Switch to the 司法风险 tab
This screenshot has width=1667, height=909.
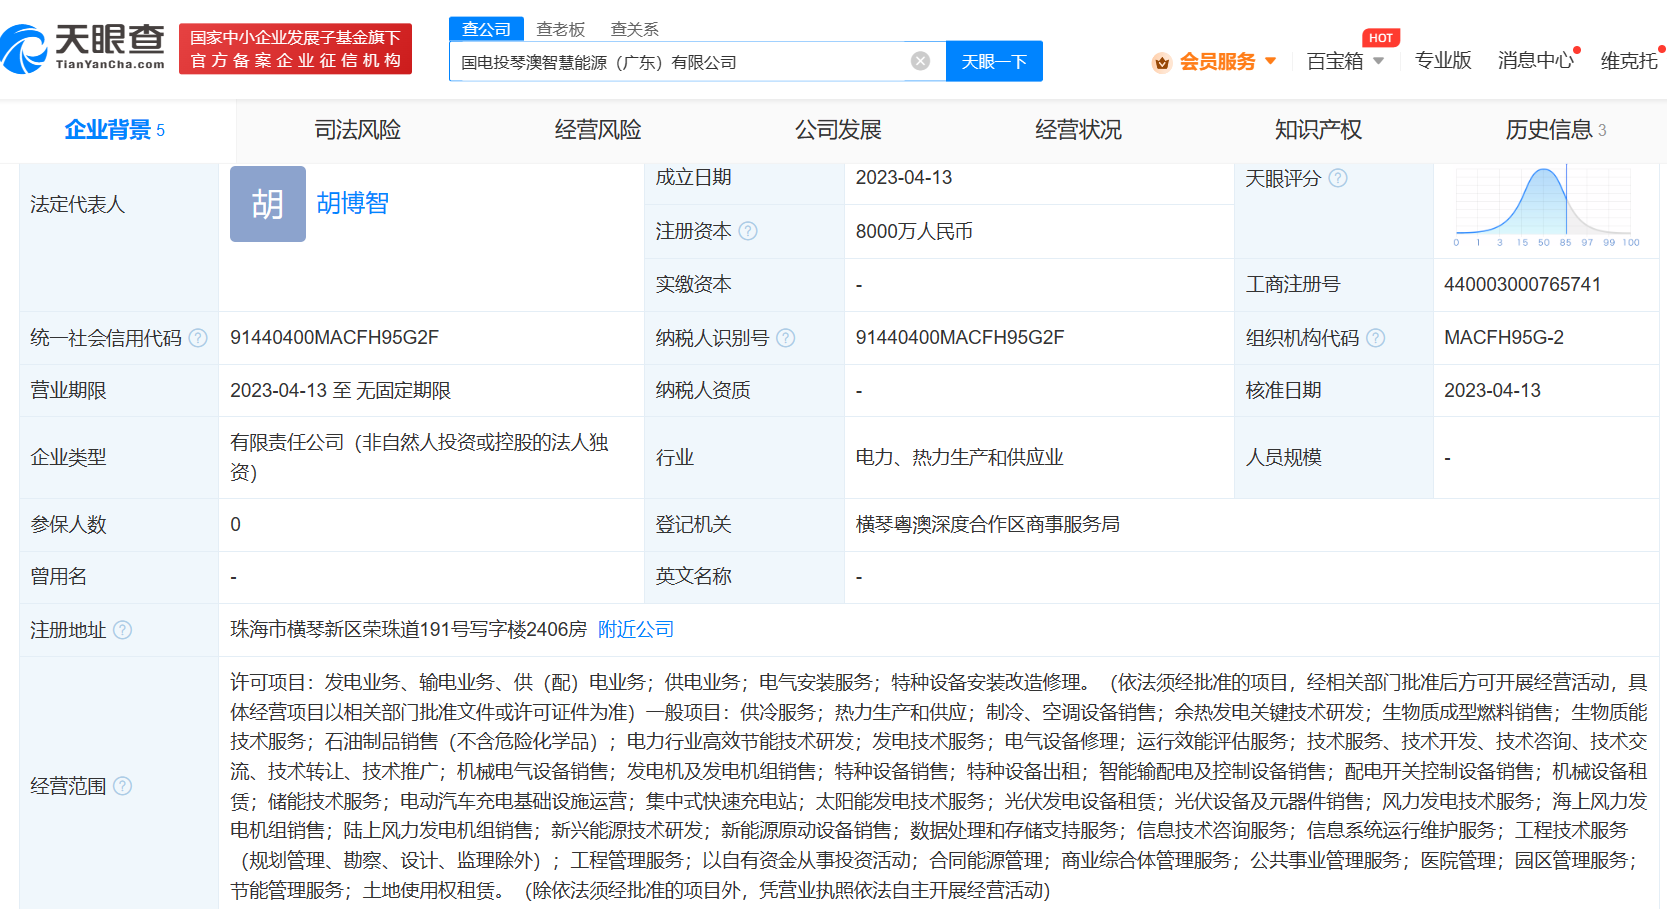356,130
